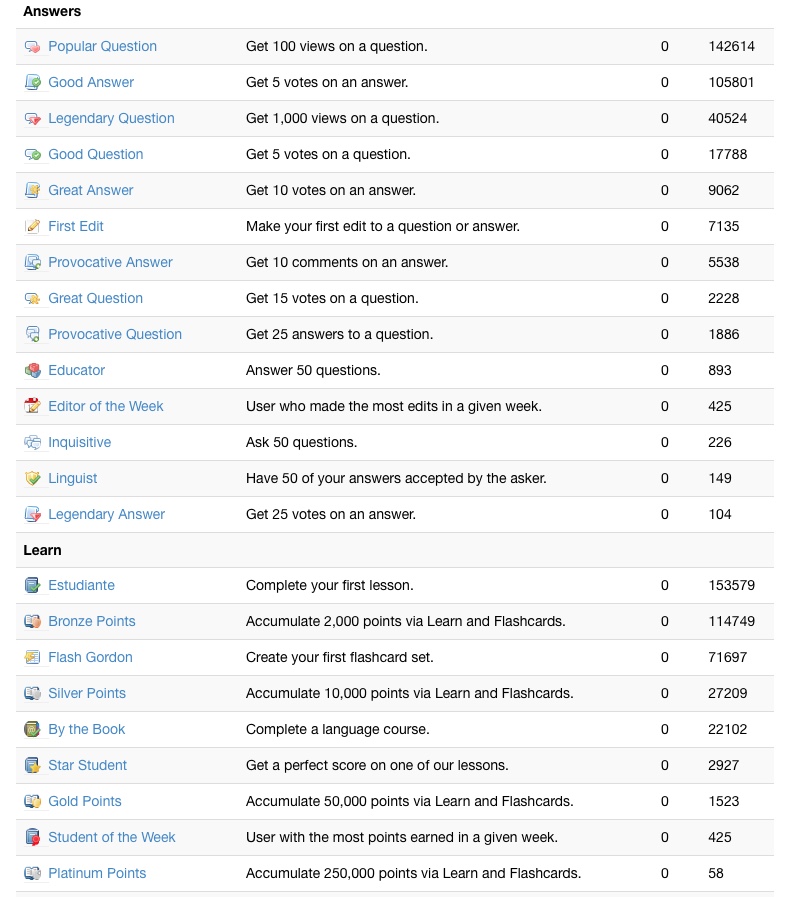Click the Editor of the Week icon

tap(32, 407)
